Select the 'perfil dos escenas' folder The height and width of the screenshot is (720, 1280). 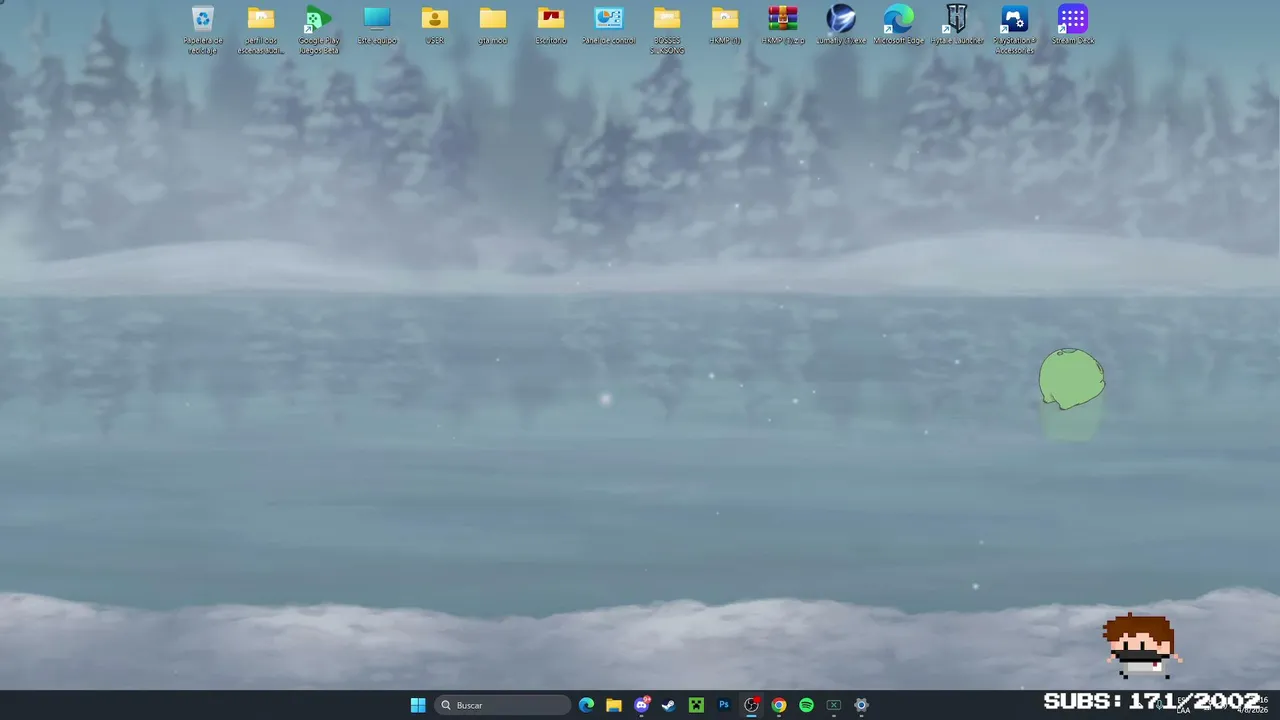pos(261,29)
